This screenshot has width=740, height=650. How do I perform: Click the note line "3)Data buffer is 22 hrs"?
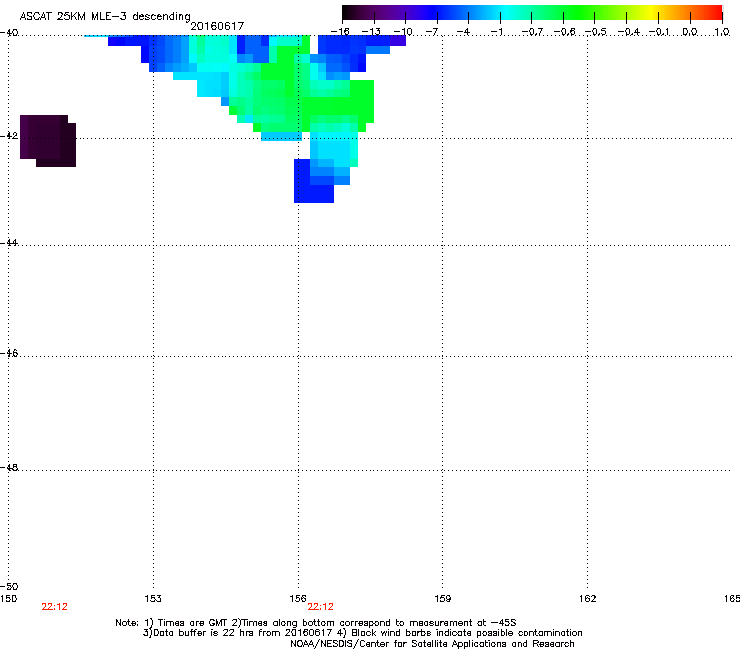(362, 633)
